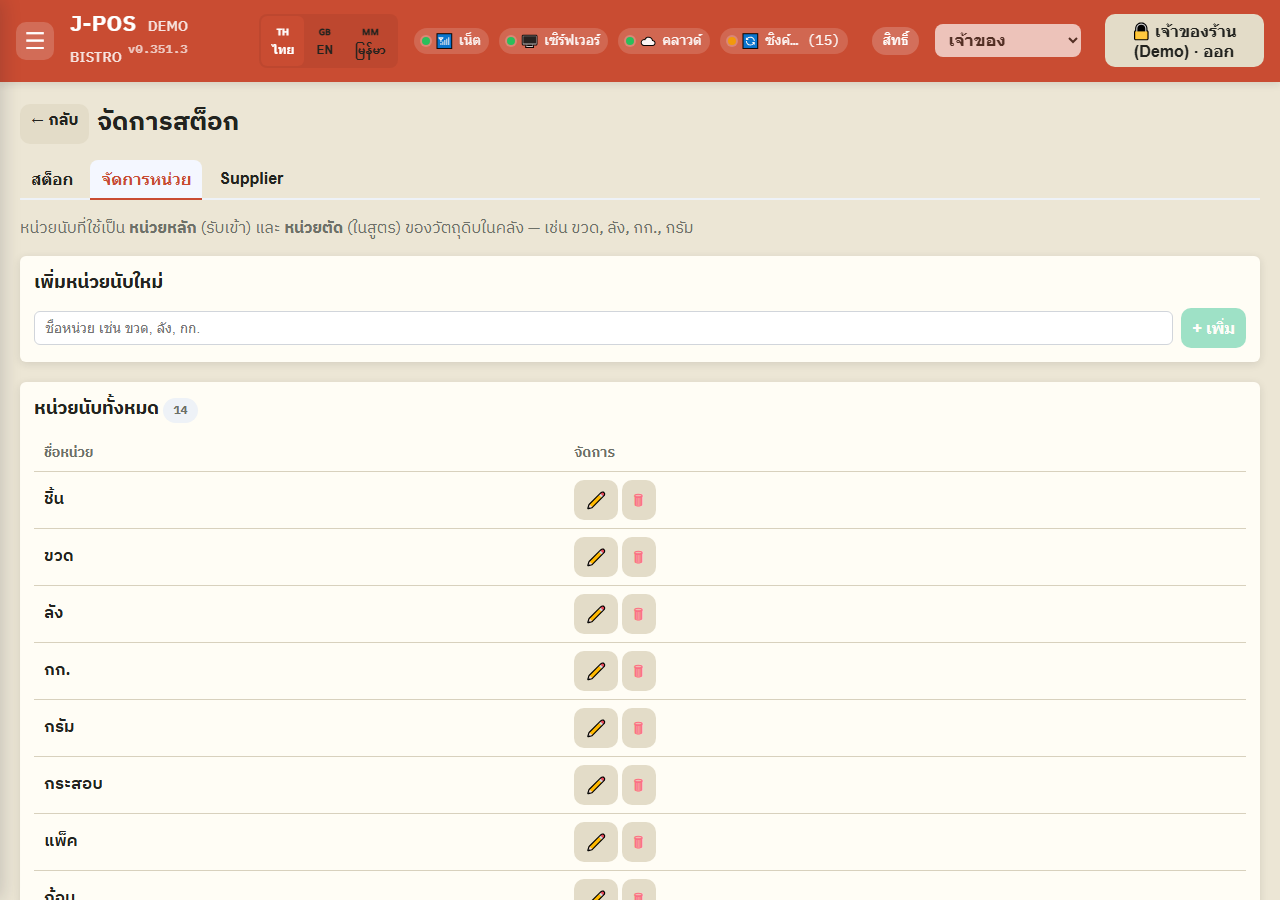Open the hamburger menu
Viewport: 1280px width, 900px height.
tap(35, 41)
